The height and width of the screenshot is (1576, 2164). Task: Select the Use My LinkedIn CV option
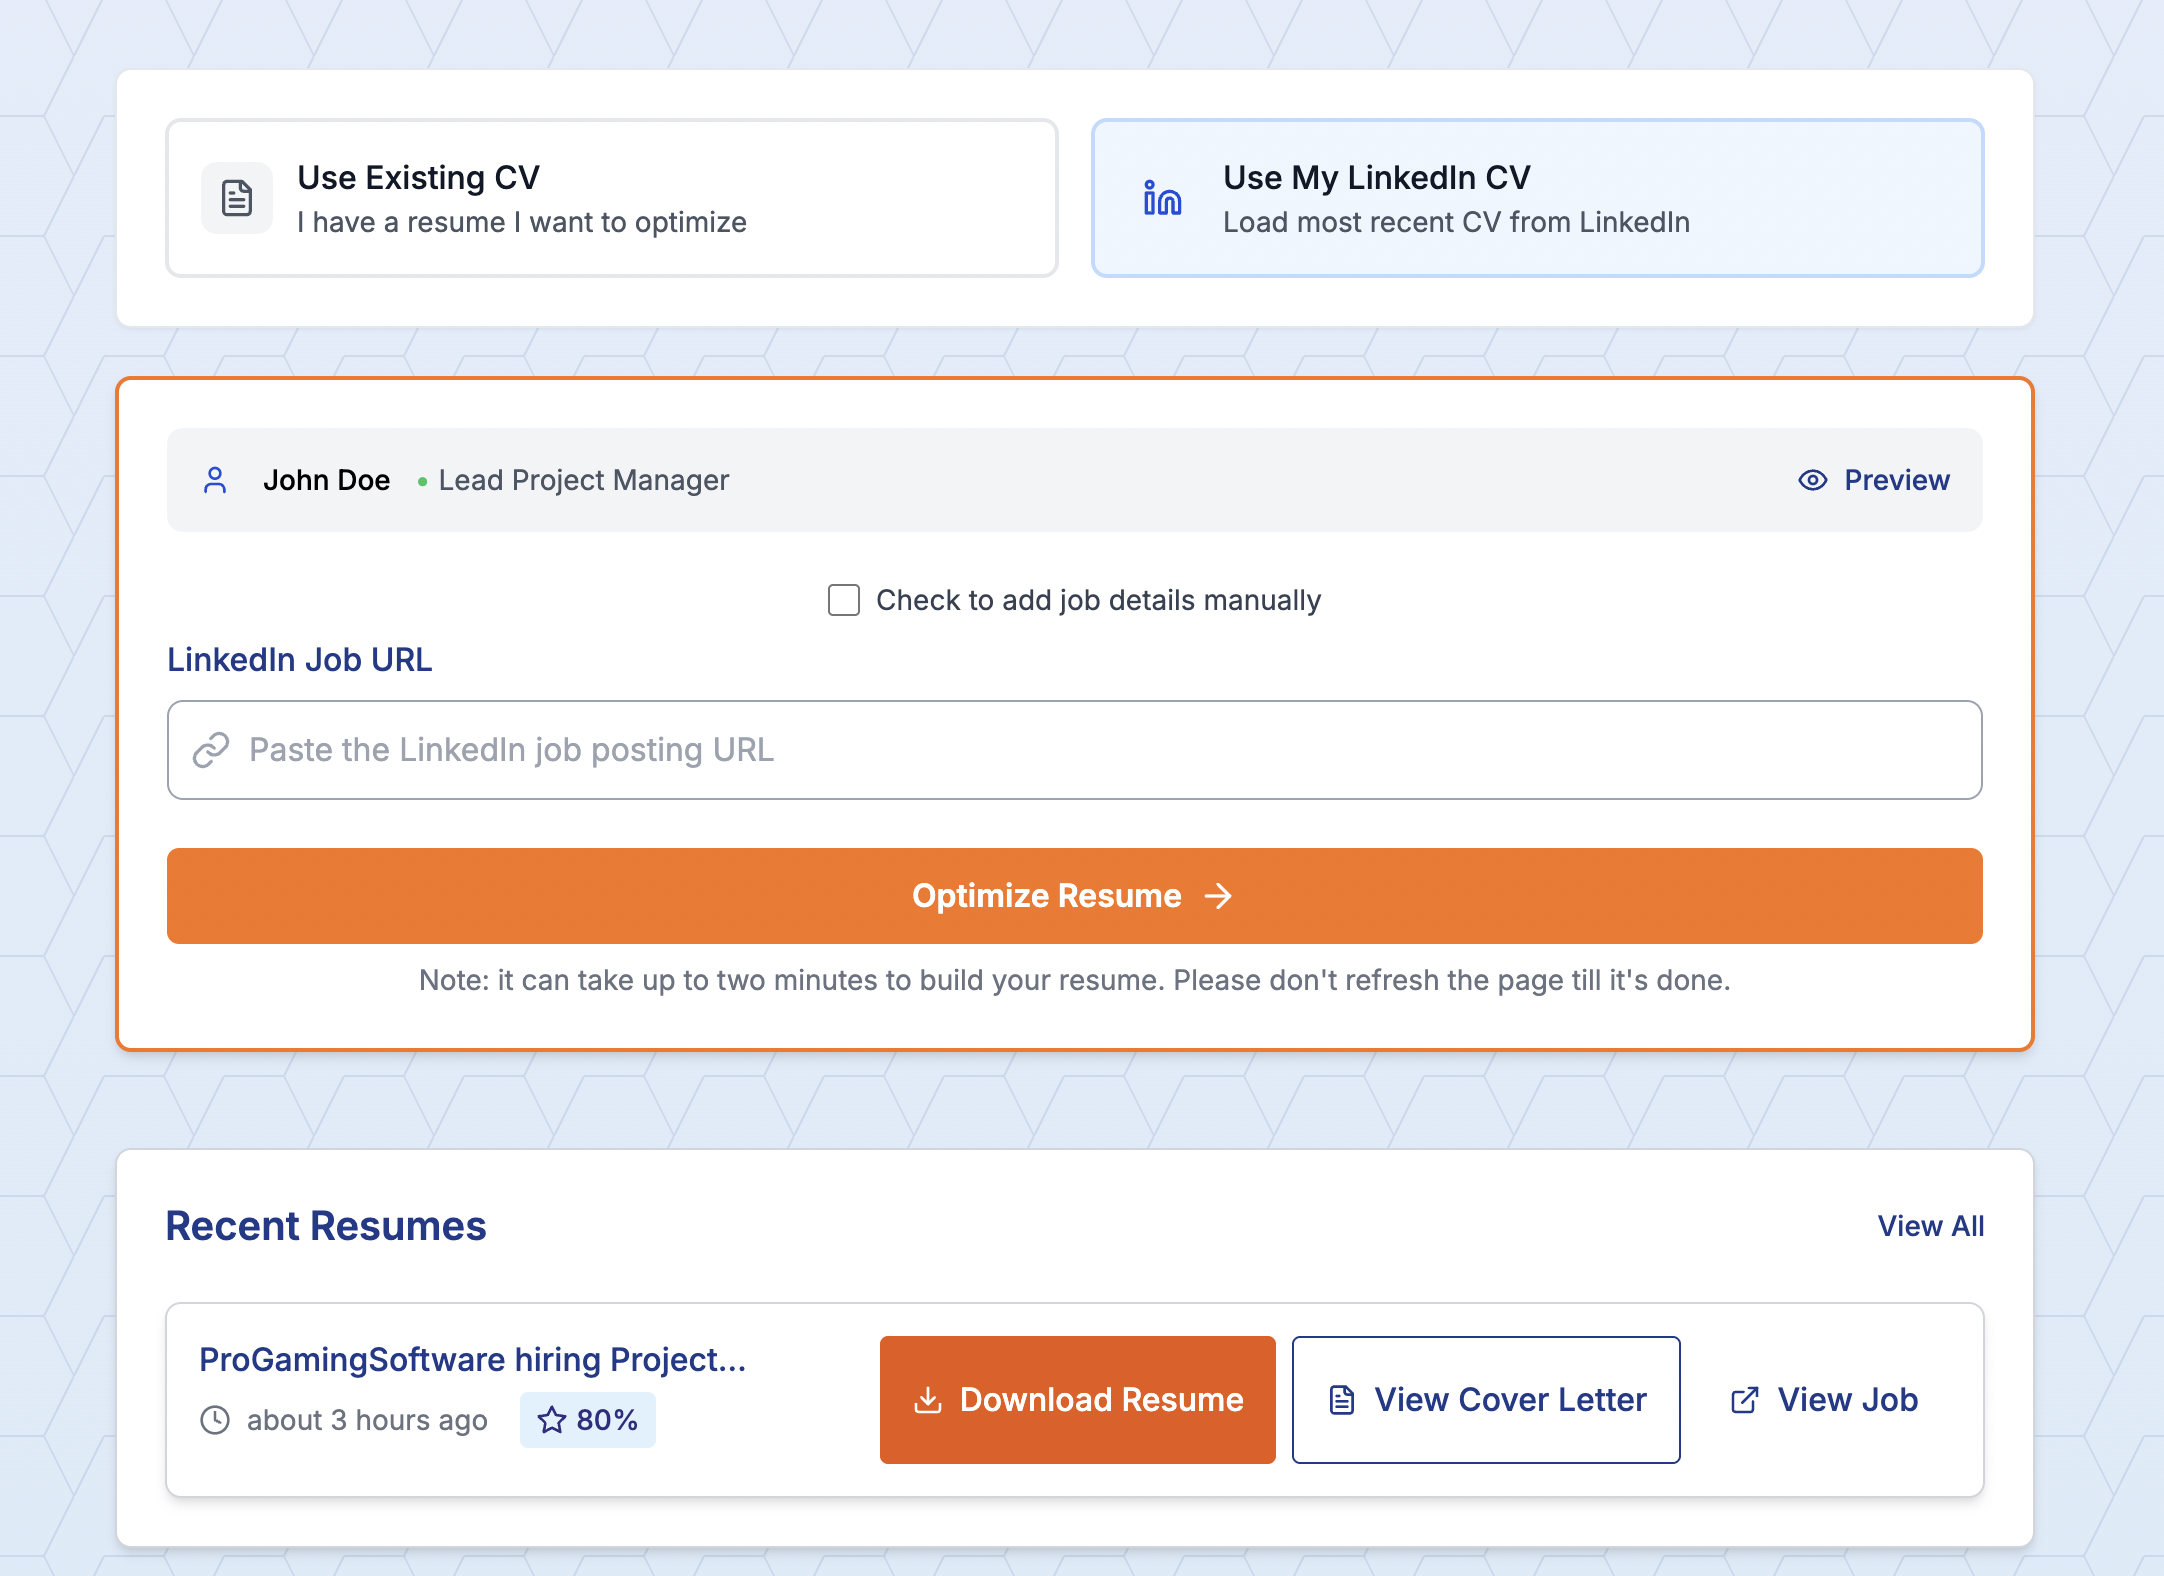coord(1537,198)
